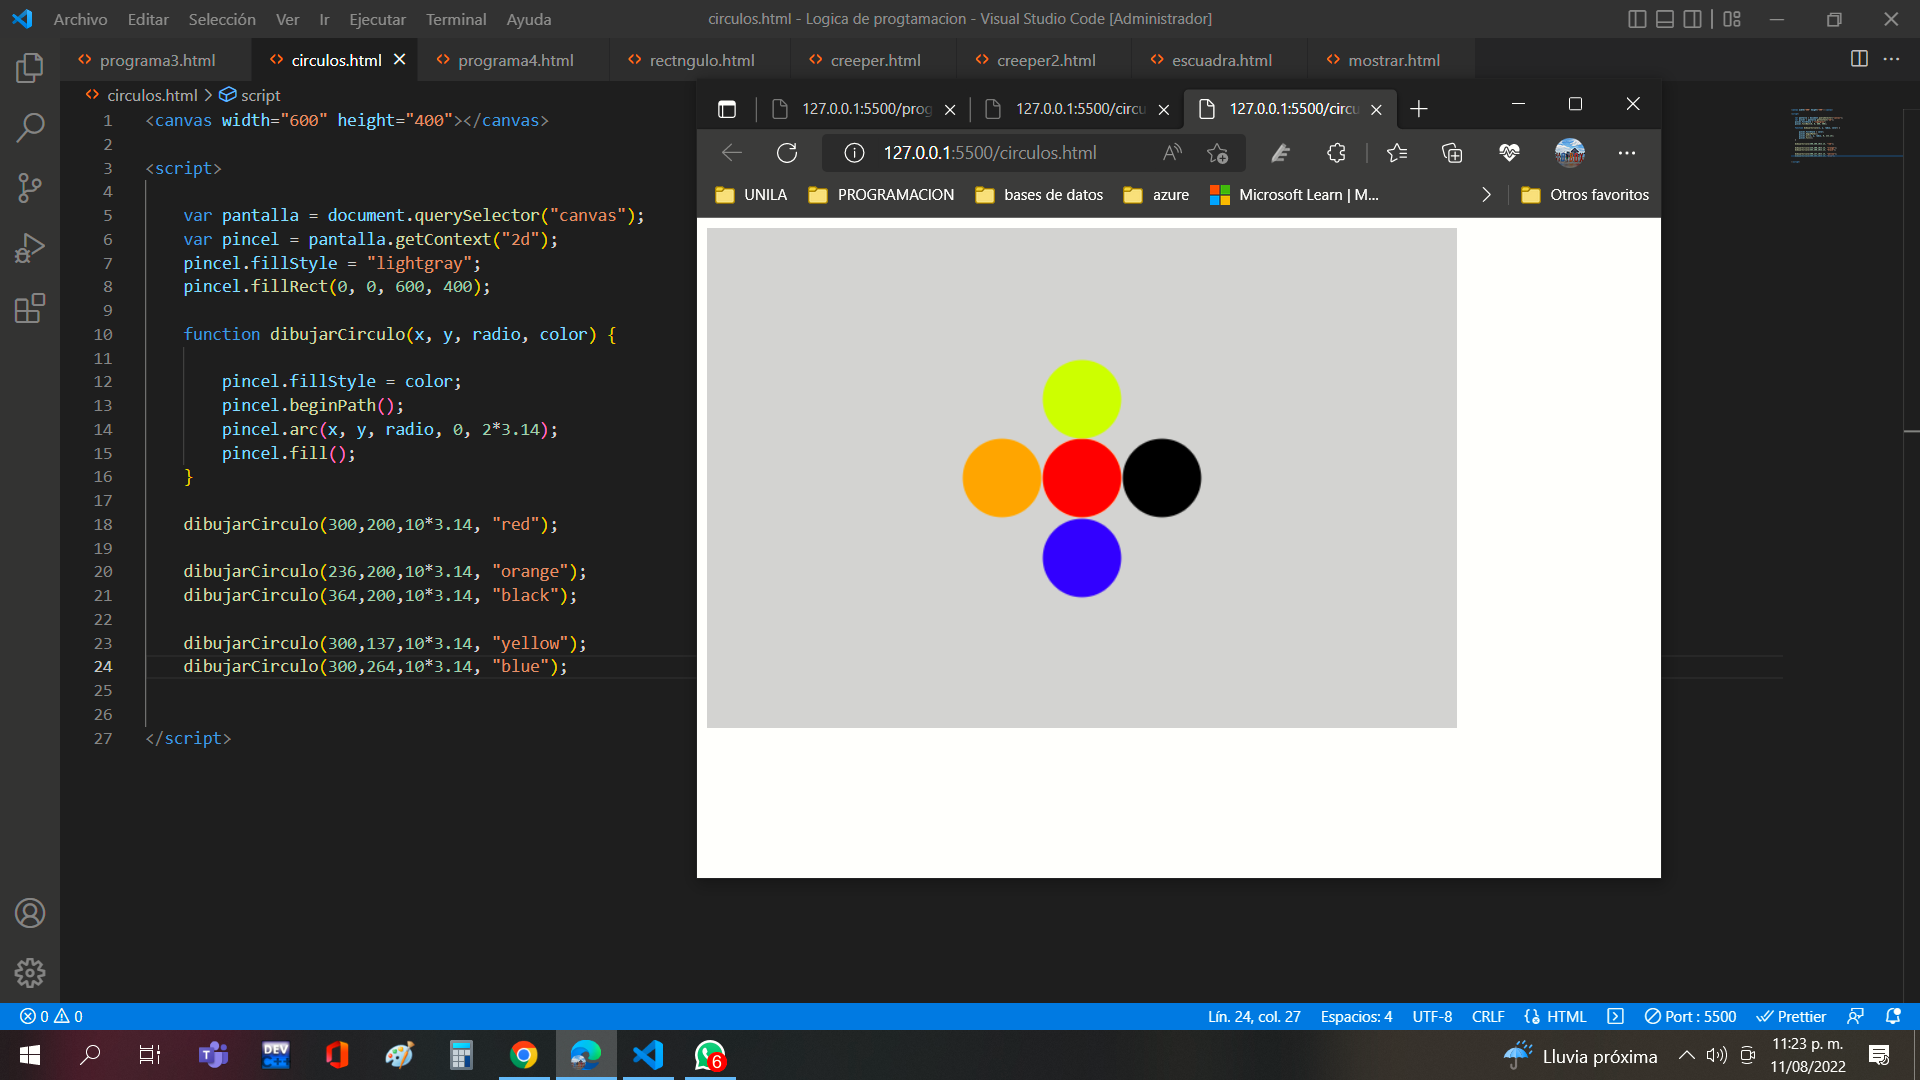The width and height of the screenshot is (1920, 1080).
Task: Click the Edge address bar URL
Action: [x=990, y=153]
